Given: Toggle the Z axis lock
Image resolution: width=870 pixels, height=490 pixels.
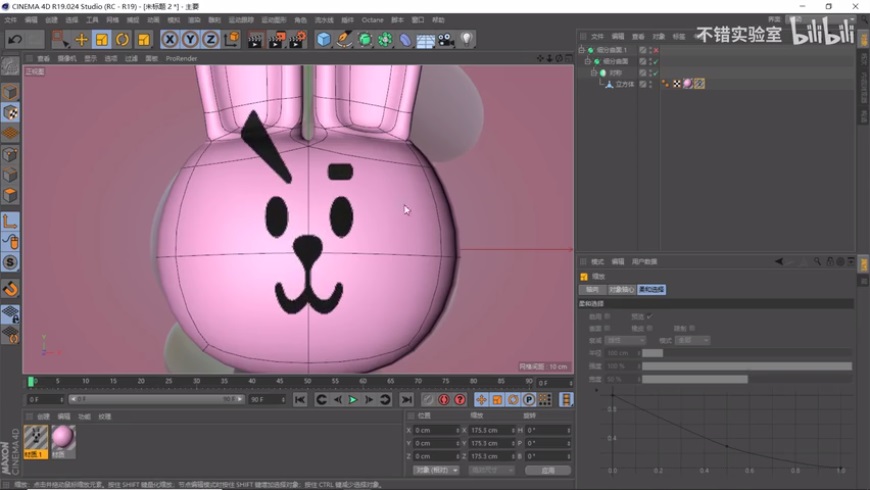Looking at the screenshot, I should point(210,39).
